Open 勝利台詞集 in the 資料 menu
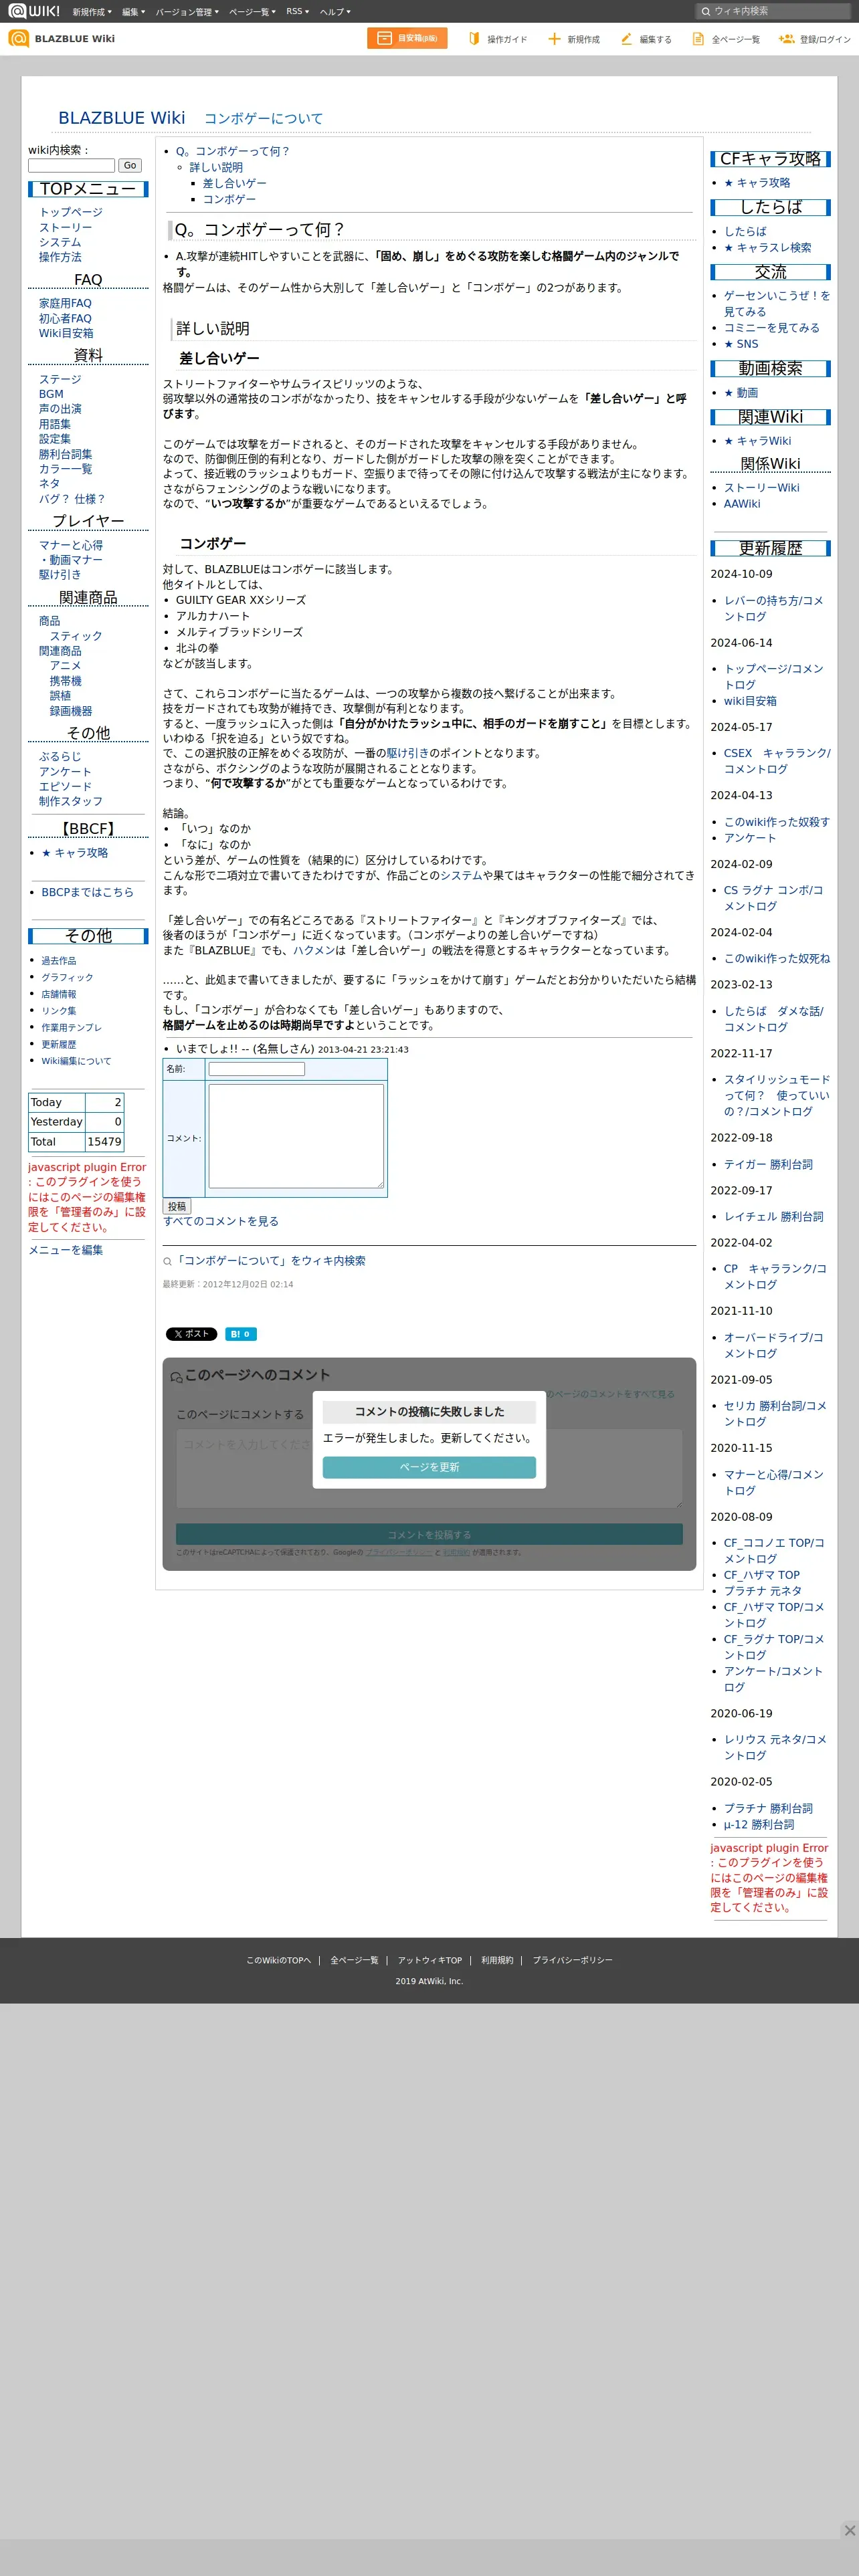The width and height of the screenshot is (859, 2576). tap(65, 454)
